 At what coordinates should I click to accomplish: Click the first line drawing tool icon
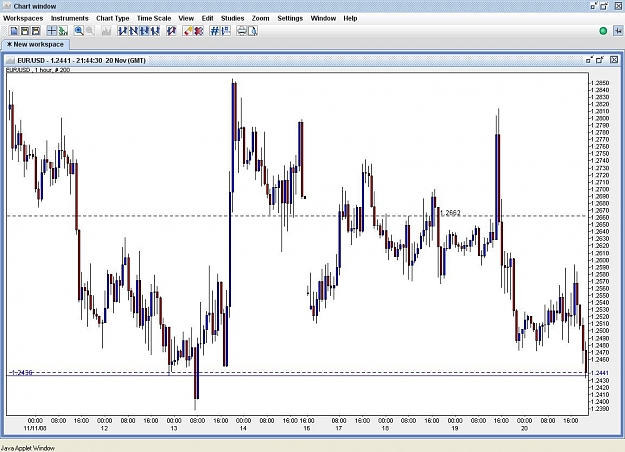(122, 31)
